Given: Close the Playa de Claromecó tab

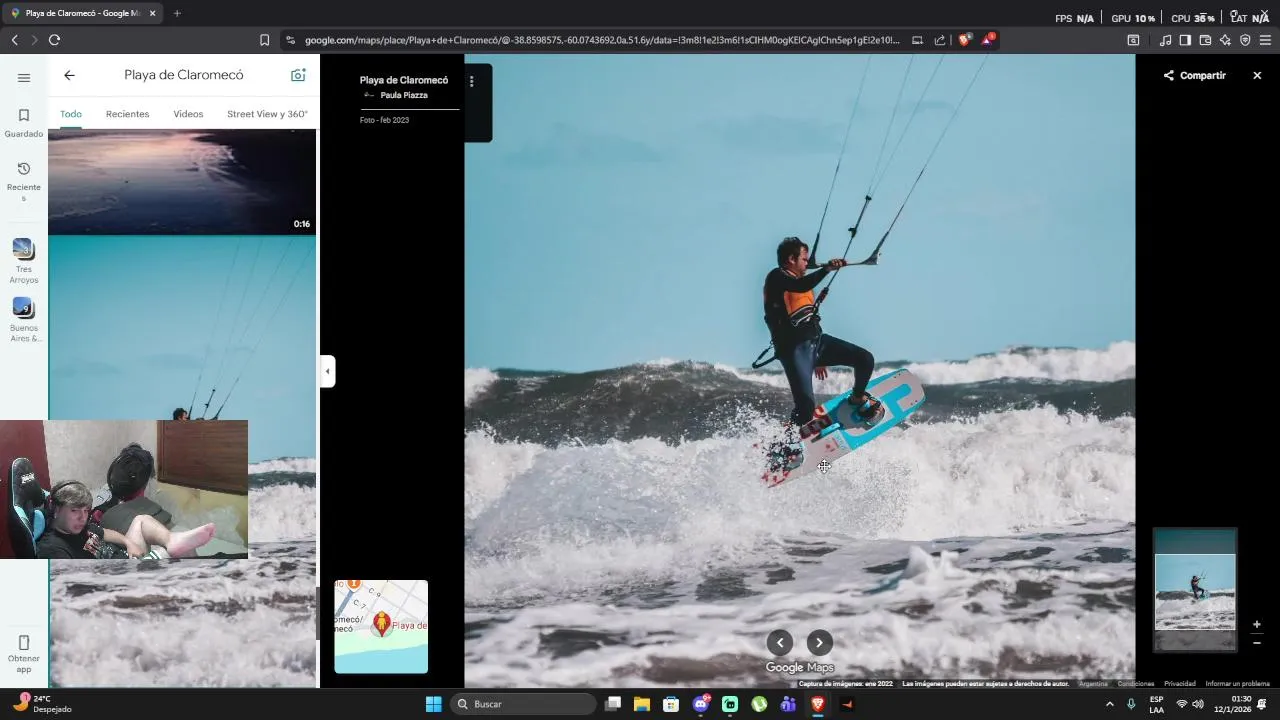Looking at the screenshot, I should [153, 13].
